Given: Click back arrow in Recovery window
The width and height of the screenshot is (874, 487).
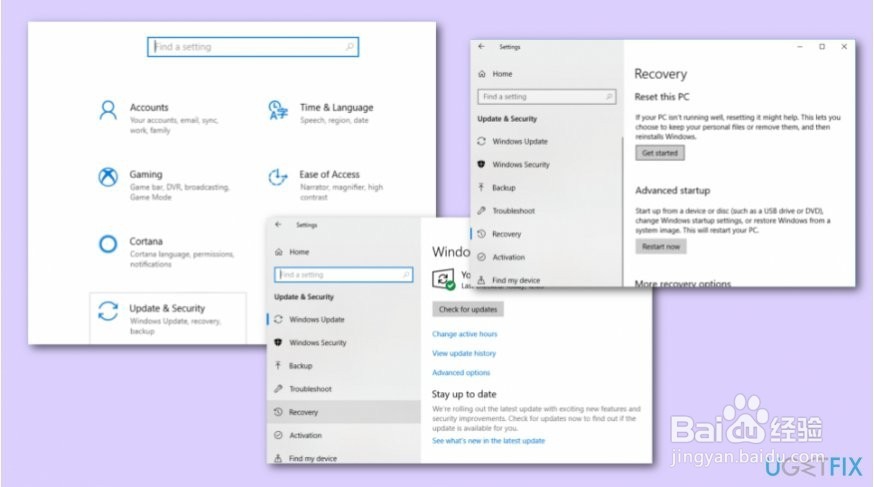Looking at the screenshot, I should (482, 47).
